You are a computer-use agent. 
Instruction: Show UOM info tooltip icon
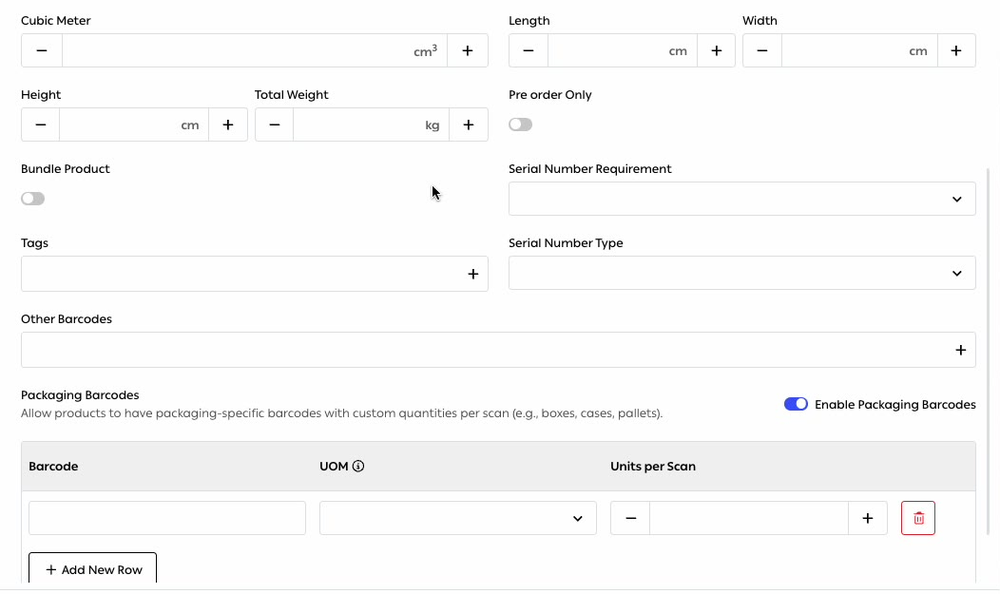point(358,466)
